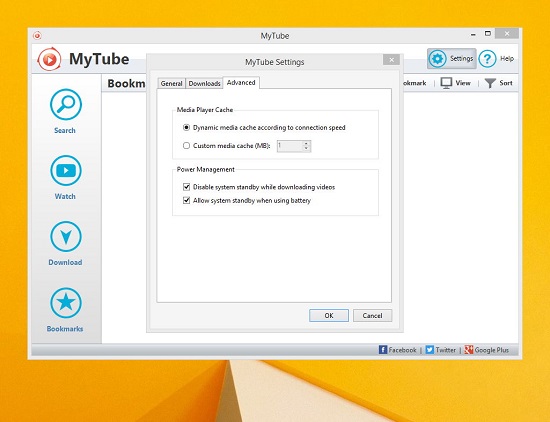Click Cancel in MyTube Settings
The image size is (550, 422).
click(x=372, y=315)
